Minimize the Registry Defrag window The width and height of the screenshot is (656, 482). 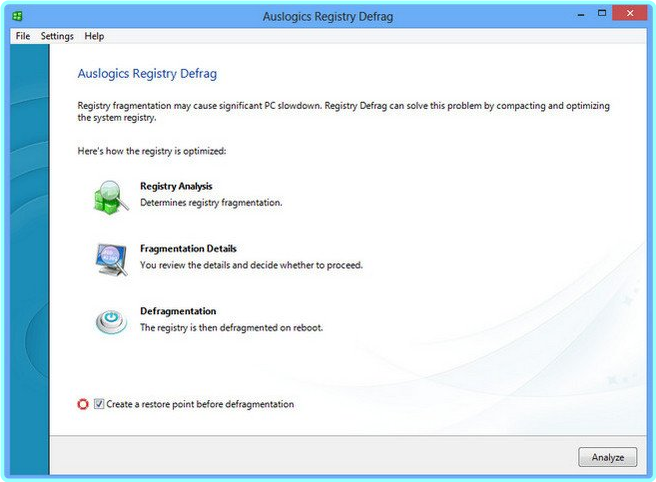pyautogui.click(x=581, y=14)
